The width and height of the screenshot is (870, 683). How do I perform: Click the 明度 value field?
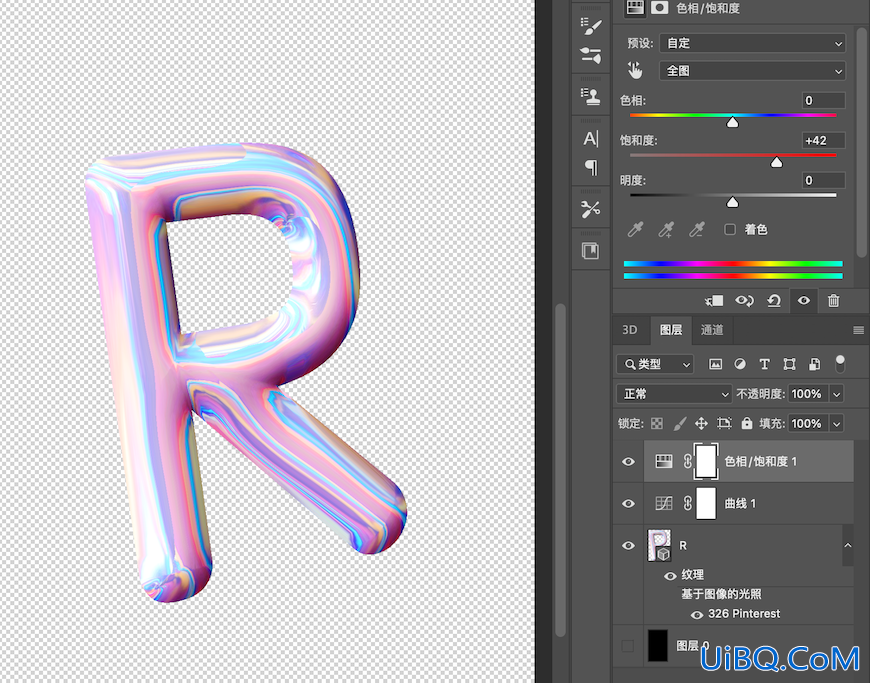click(x=823, y=180)
